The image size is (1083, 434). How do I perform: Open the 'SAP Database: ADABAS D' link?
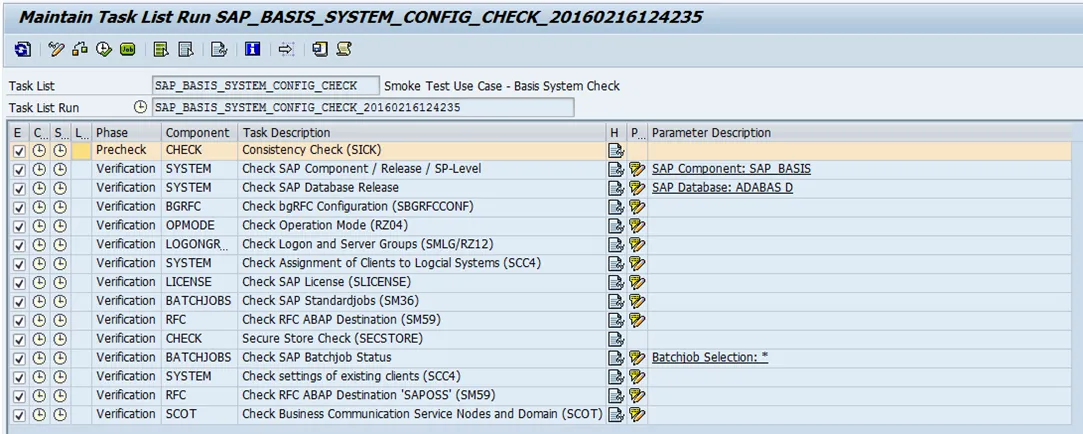[722, 188]
